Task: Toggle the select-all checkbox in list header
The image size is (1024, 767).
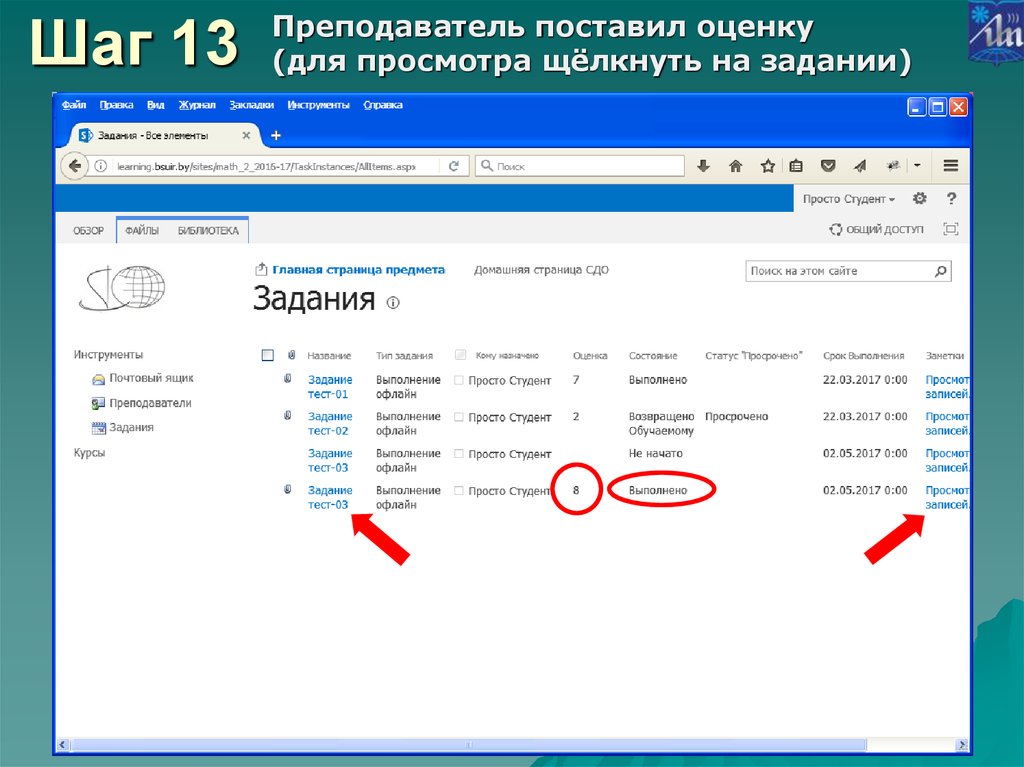Action: [x=266, y=354]
